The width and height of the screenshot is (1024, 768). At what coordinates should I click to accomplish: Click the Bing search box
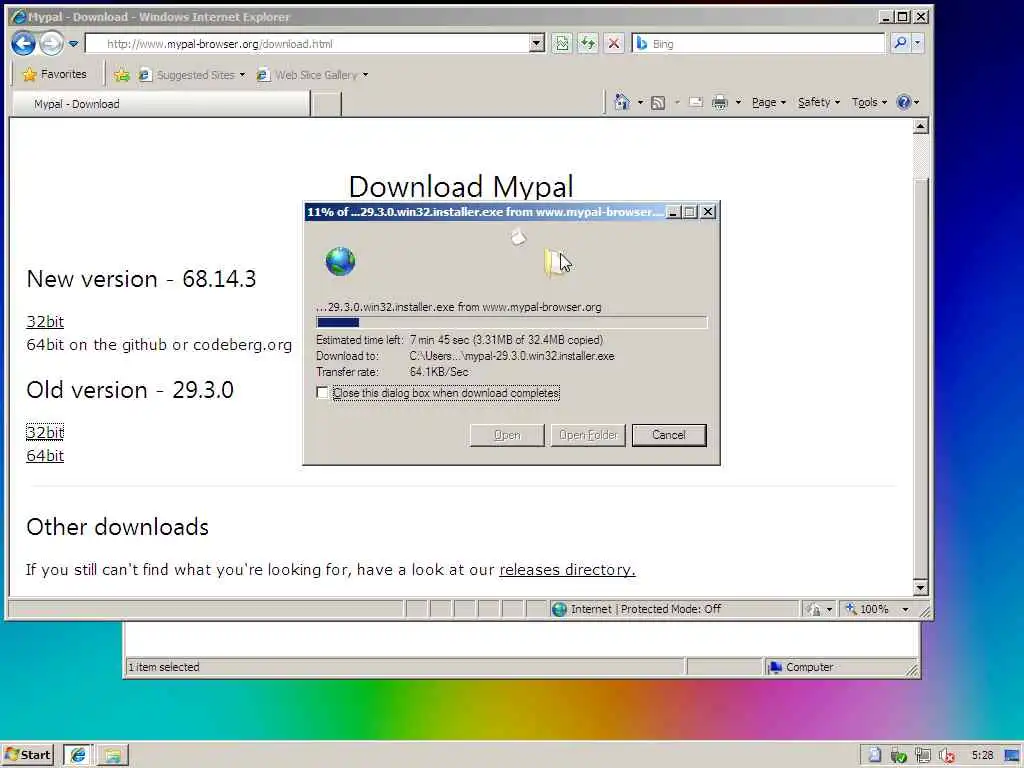759,44
